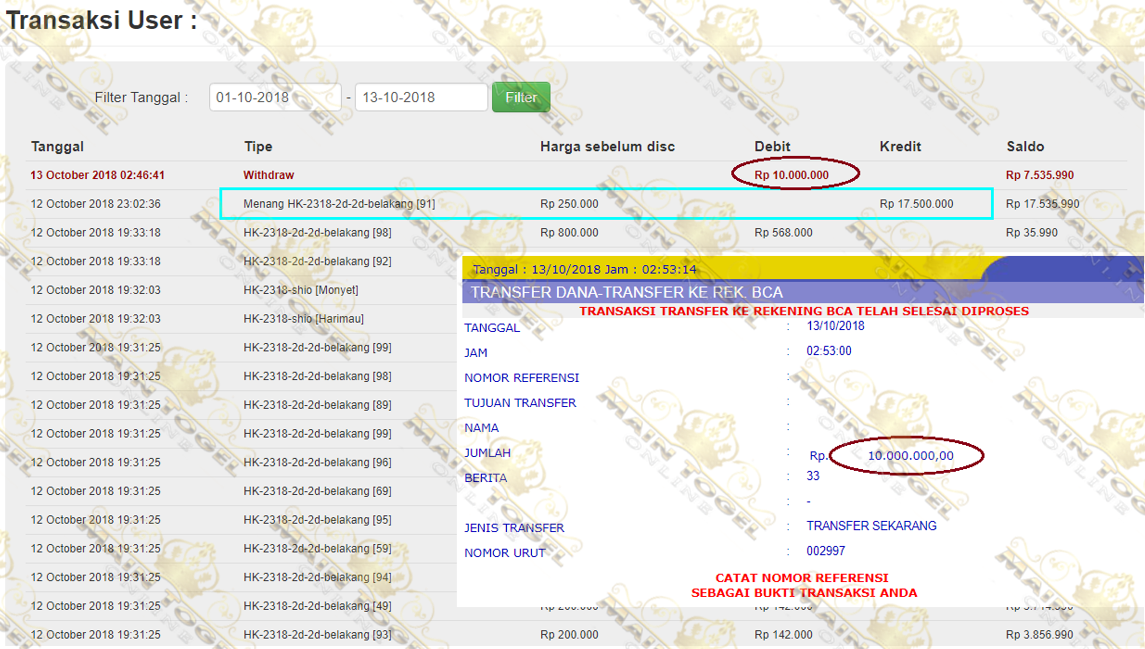The width and height of the screenshot is (1145, 649).
Task: Click the TRANSFER DANA-TRANSFER KE REK. BCA header
Action: 627,293
